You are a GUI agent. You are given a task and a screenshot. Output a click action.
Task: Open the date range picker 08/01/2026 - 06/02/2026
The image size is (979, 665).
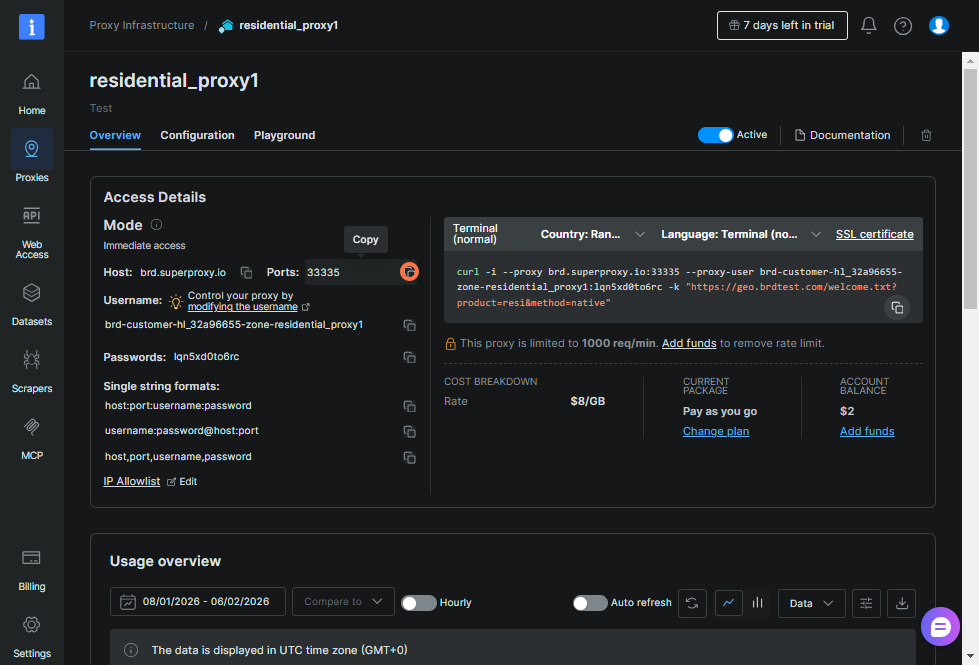tap(198, 601)
